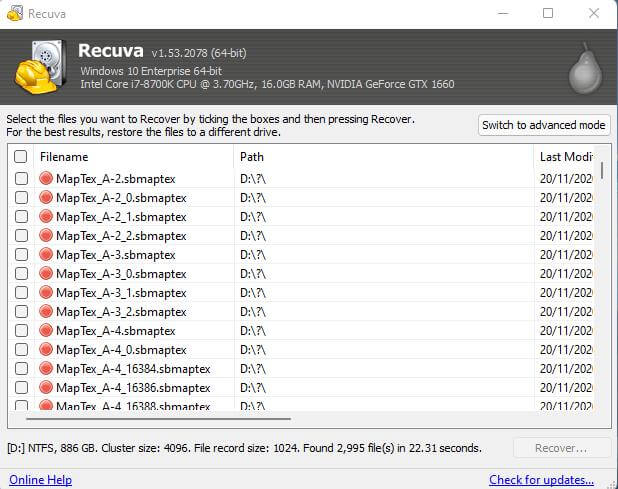The height and width of the screenshot is (489, 618).
Task: Click red status dot for MapTex_A-2.sbmaptex
Action: coord(46,178)
